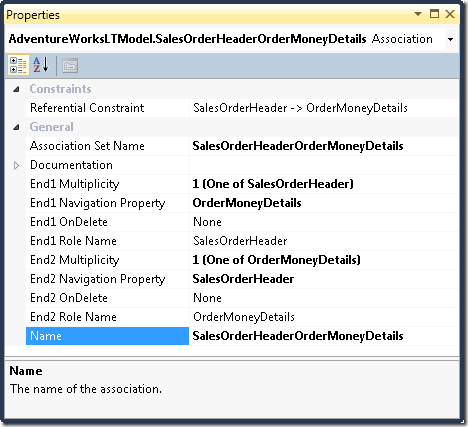The height and width of the screenshot is (427, 468).
Task: Click End2 Role Name value OrderMoneyDetails
Action: coord(244,317)
